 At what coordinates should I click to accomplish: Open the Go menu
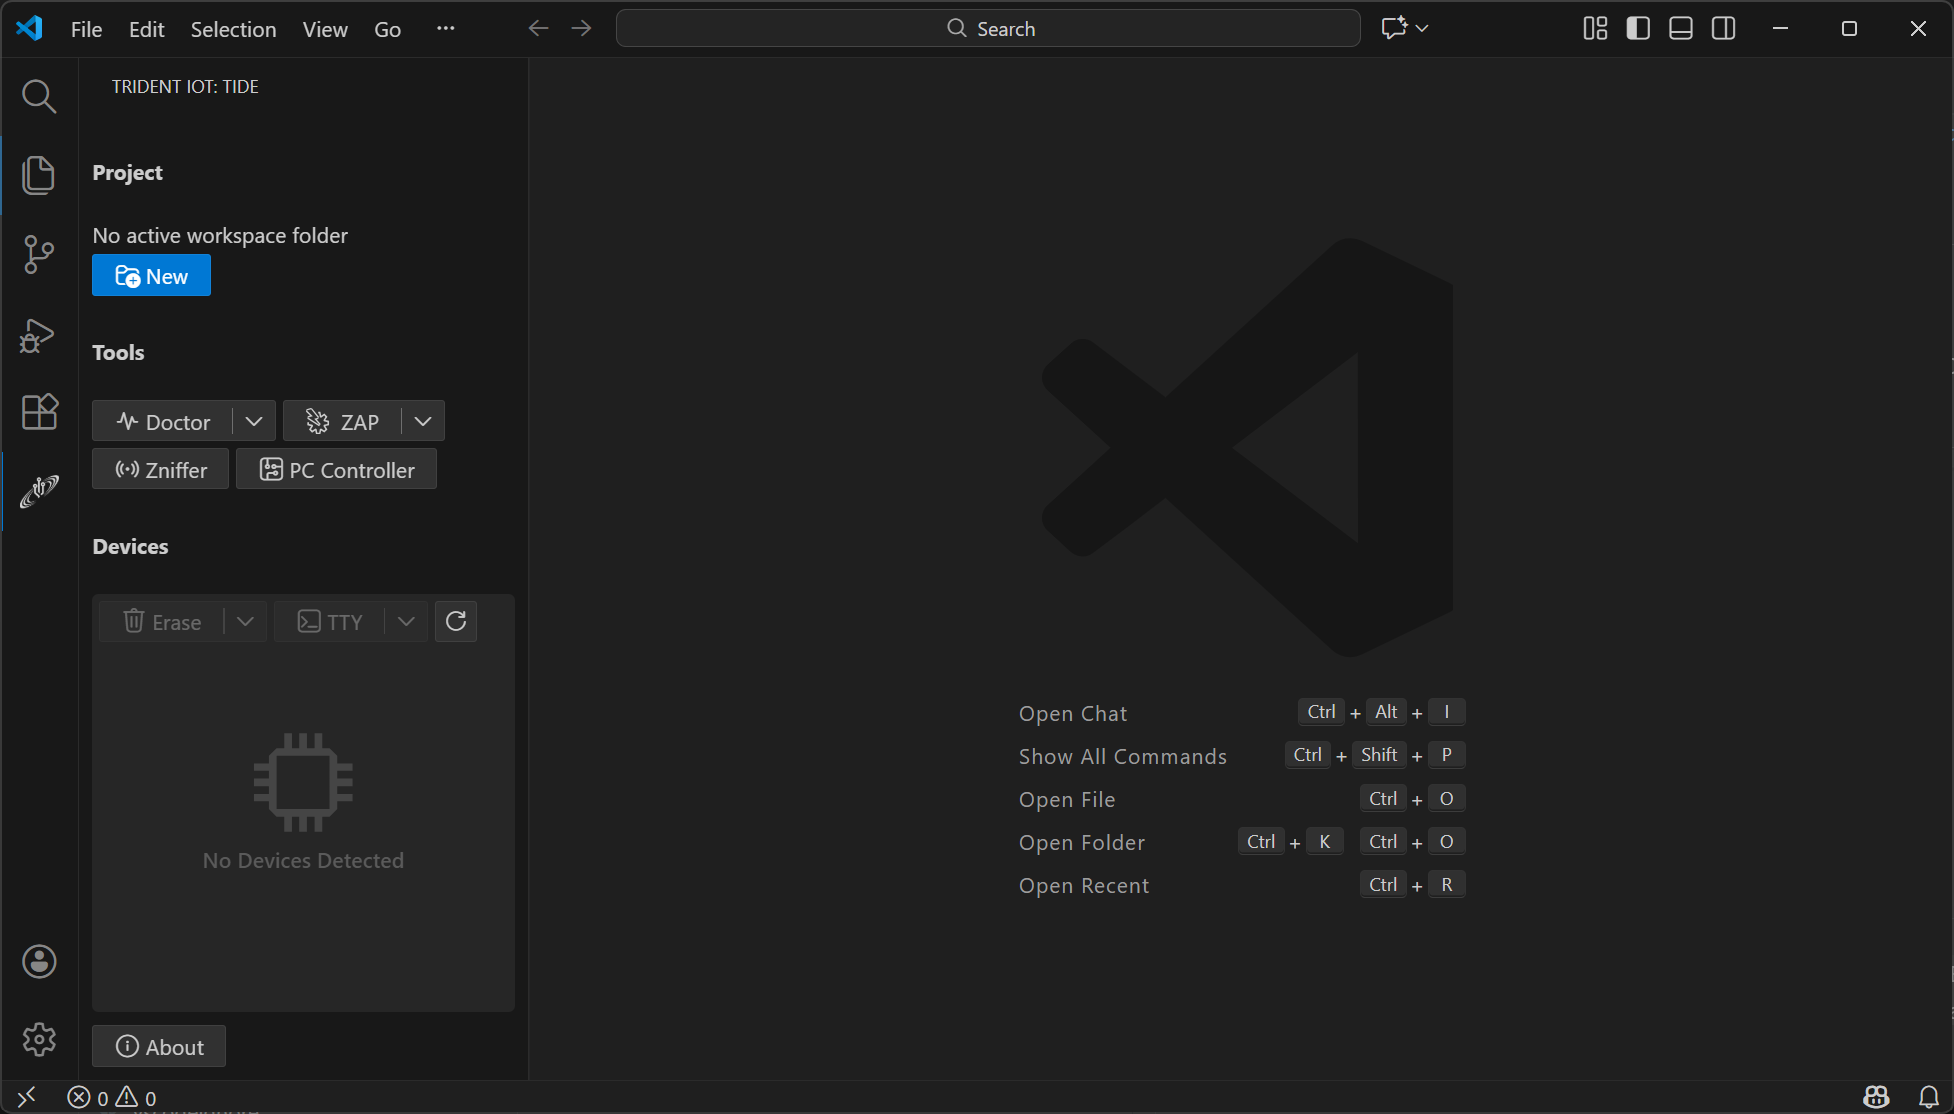(387, 29)
